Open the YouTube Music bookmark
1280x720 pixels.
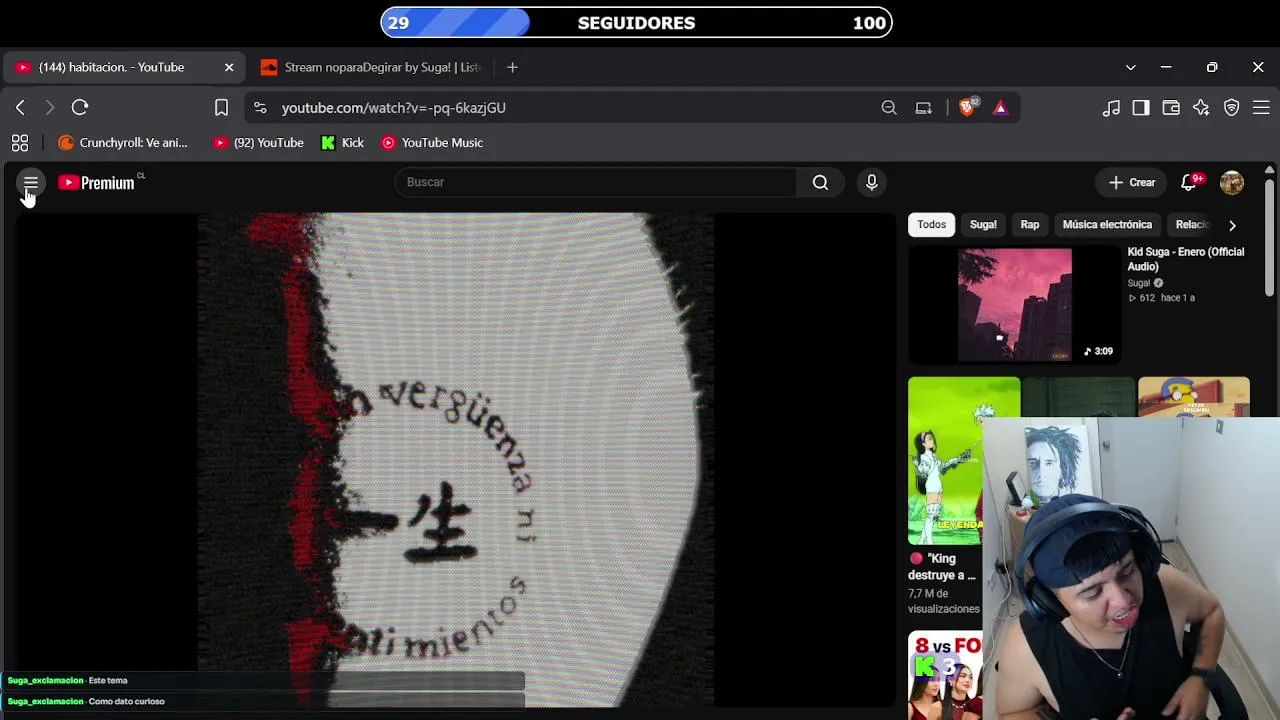coord(432,142)
